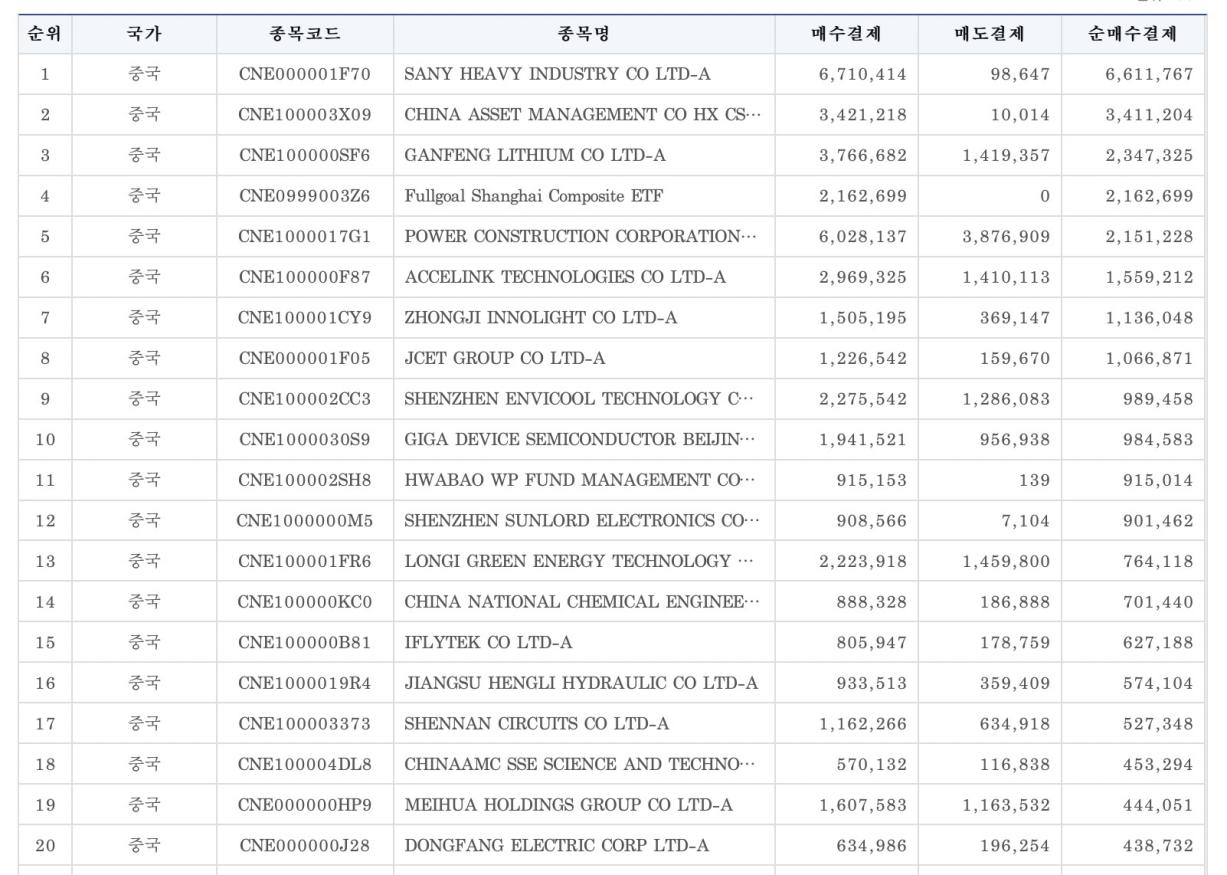Click buy value 1,607,583
Viewport: 1227px width, 875px height.
[862, 803]
